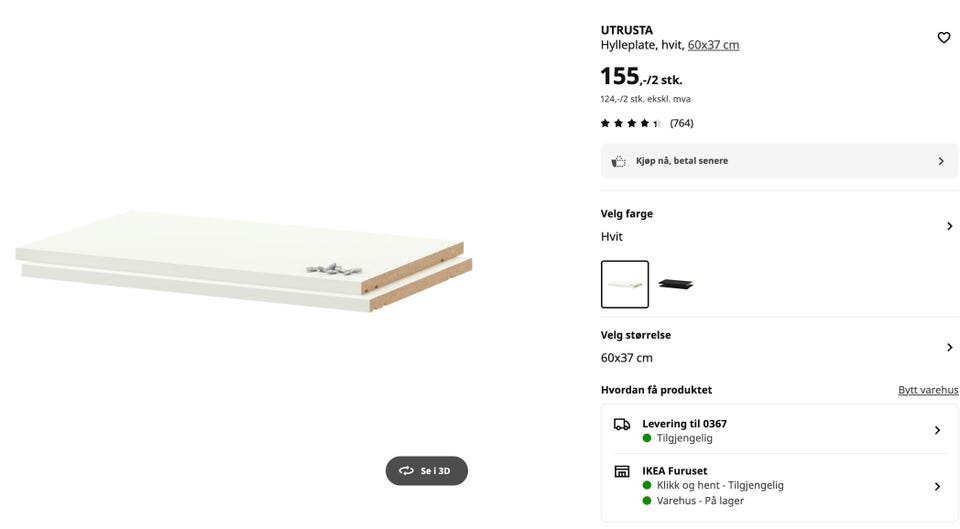The image size is (960, 529).
Task: Click the shopping basket pay-later icon
Action: 619,161
